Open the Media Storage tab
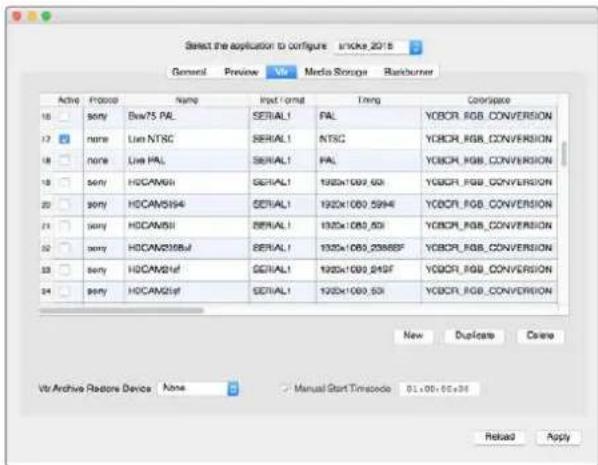 pos(336,72)
